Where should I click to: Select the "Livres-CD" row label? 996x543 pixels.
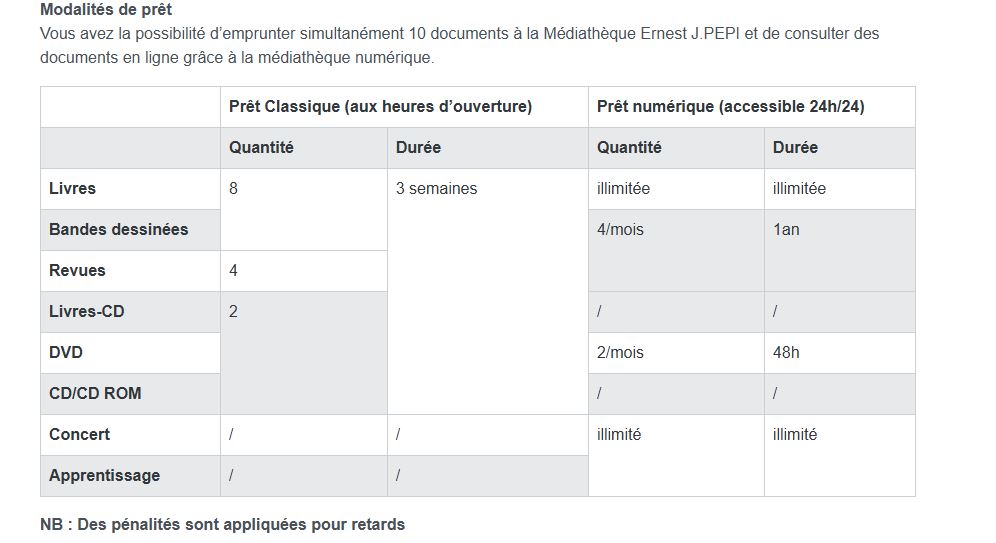tap(86, 311)
